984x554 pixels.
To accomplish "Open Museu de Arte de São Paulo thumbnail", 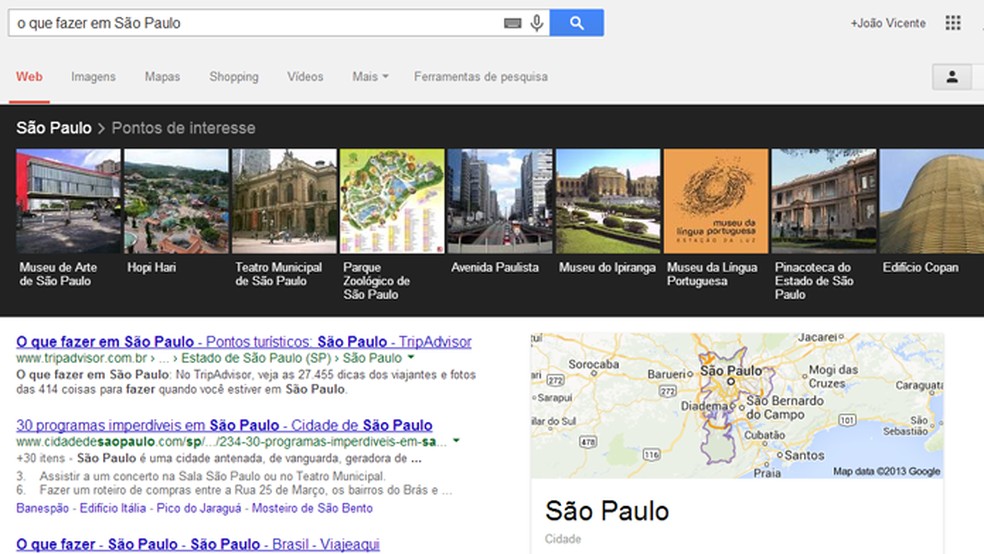I will 68,201.
